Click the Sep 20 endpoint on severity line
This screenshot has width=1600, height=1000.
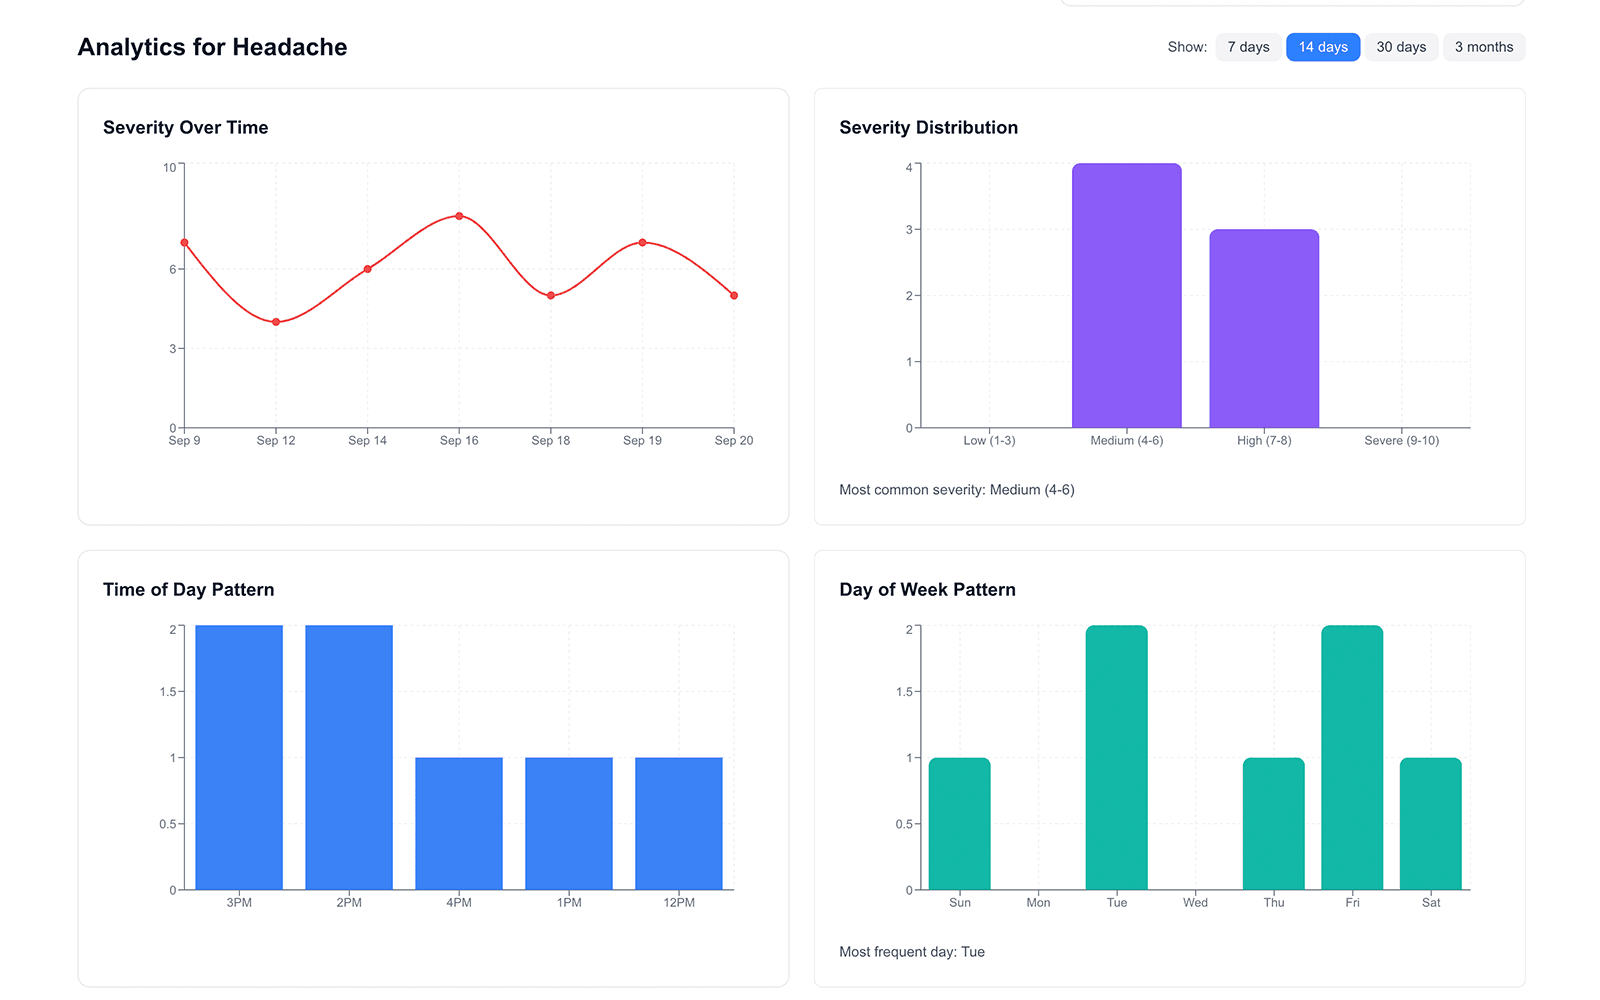[x=733, y=294]
